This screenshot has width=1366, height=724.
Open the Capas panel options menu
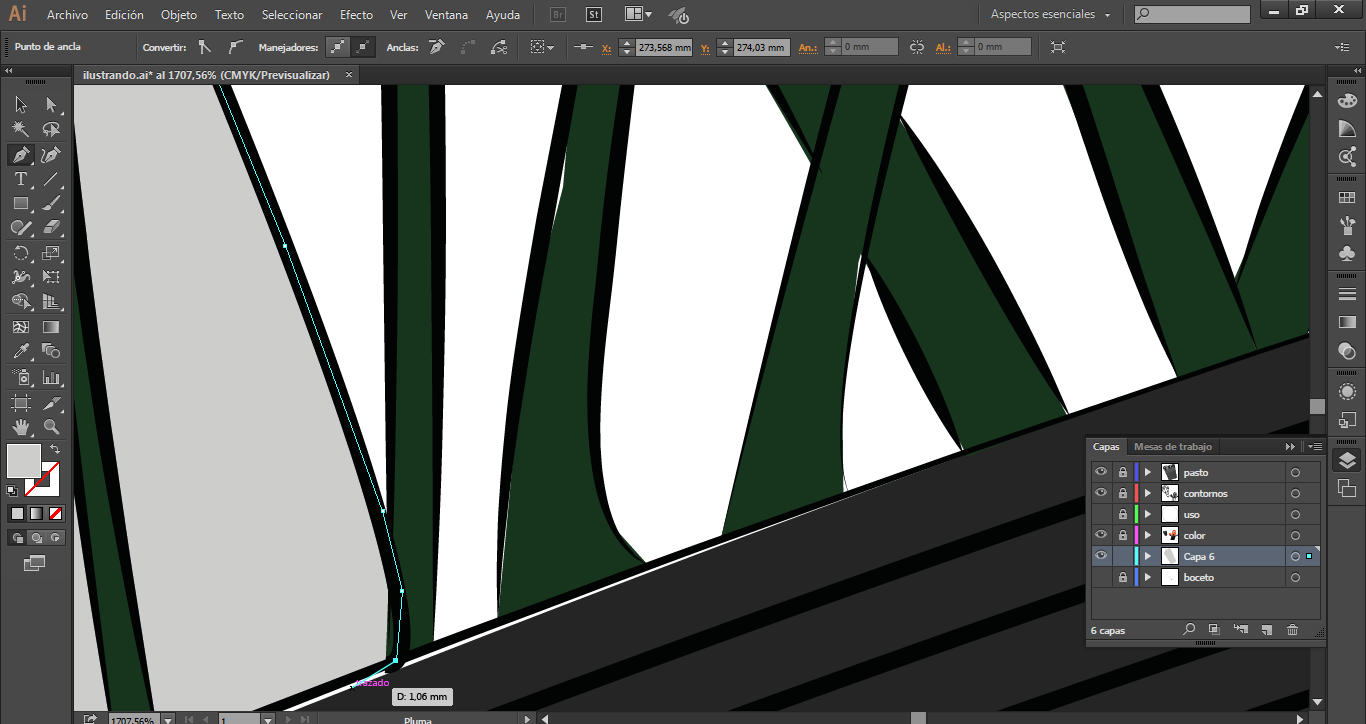click(1315, 447)
